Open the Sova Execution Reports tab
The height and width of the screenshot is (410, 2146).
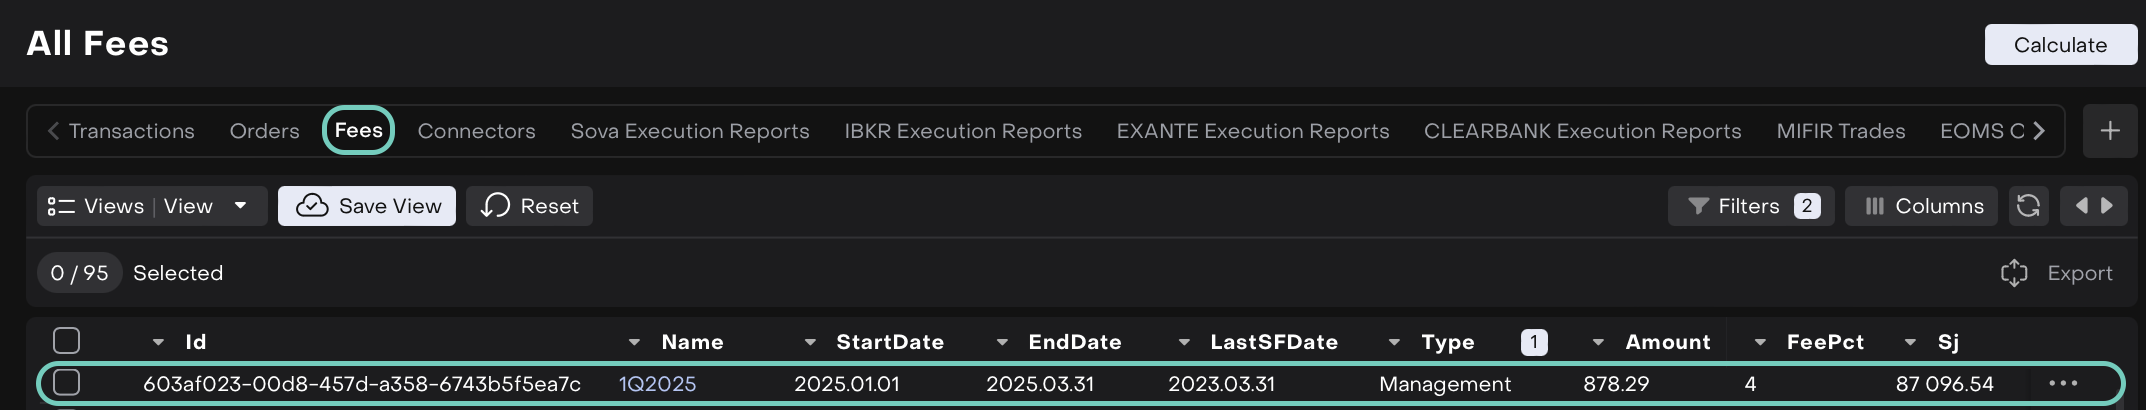(690, 131)
